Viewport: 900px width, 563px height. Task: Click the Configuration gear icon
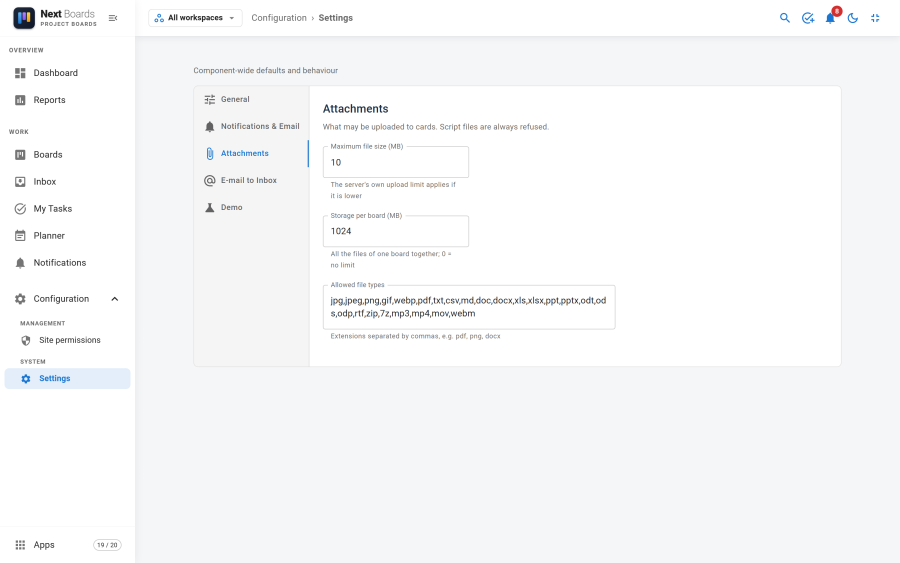(20, 298)
